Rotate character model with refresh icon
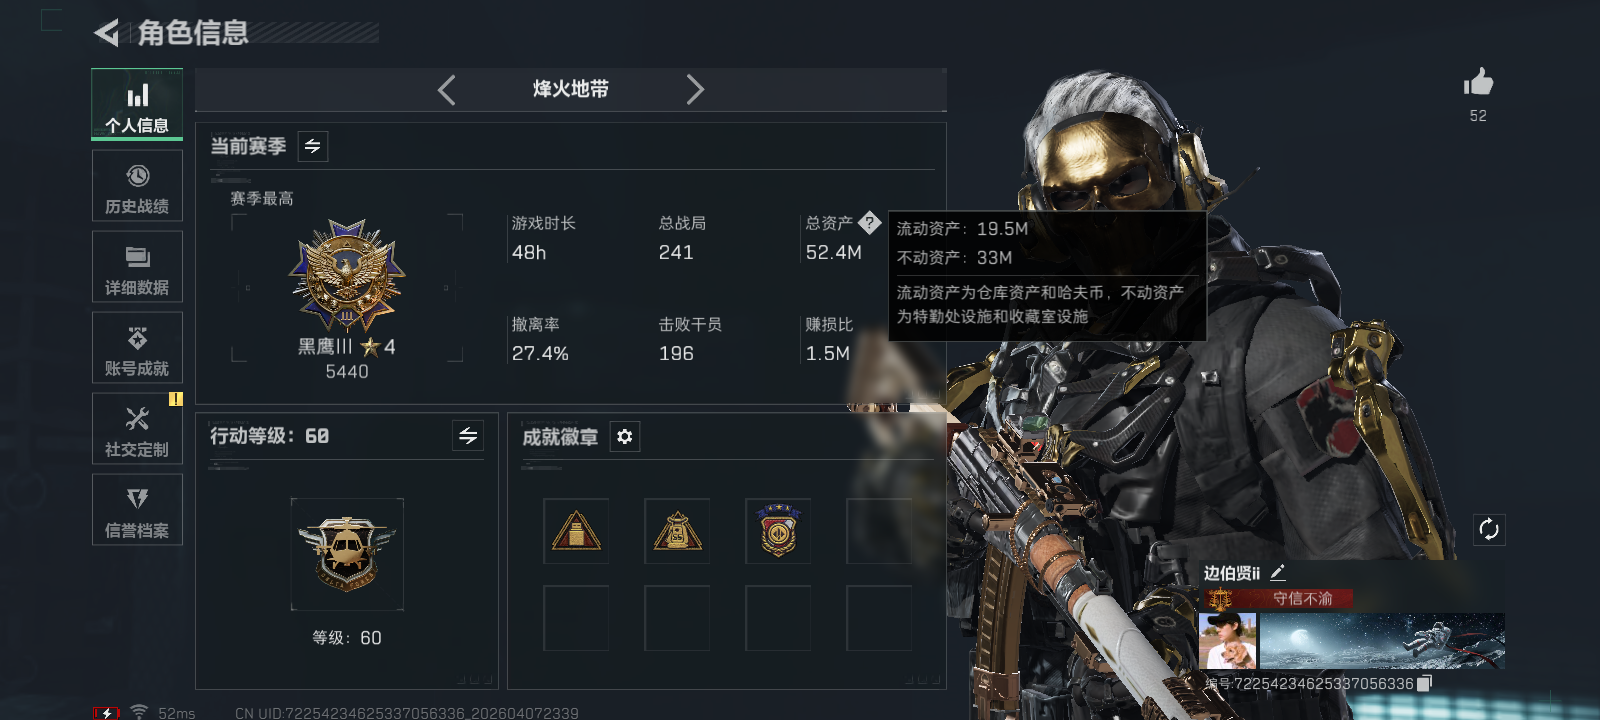Screen dimensions: 1600x720 1489,530
